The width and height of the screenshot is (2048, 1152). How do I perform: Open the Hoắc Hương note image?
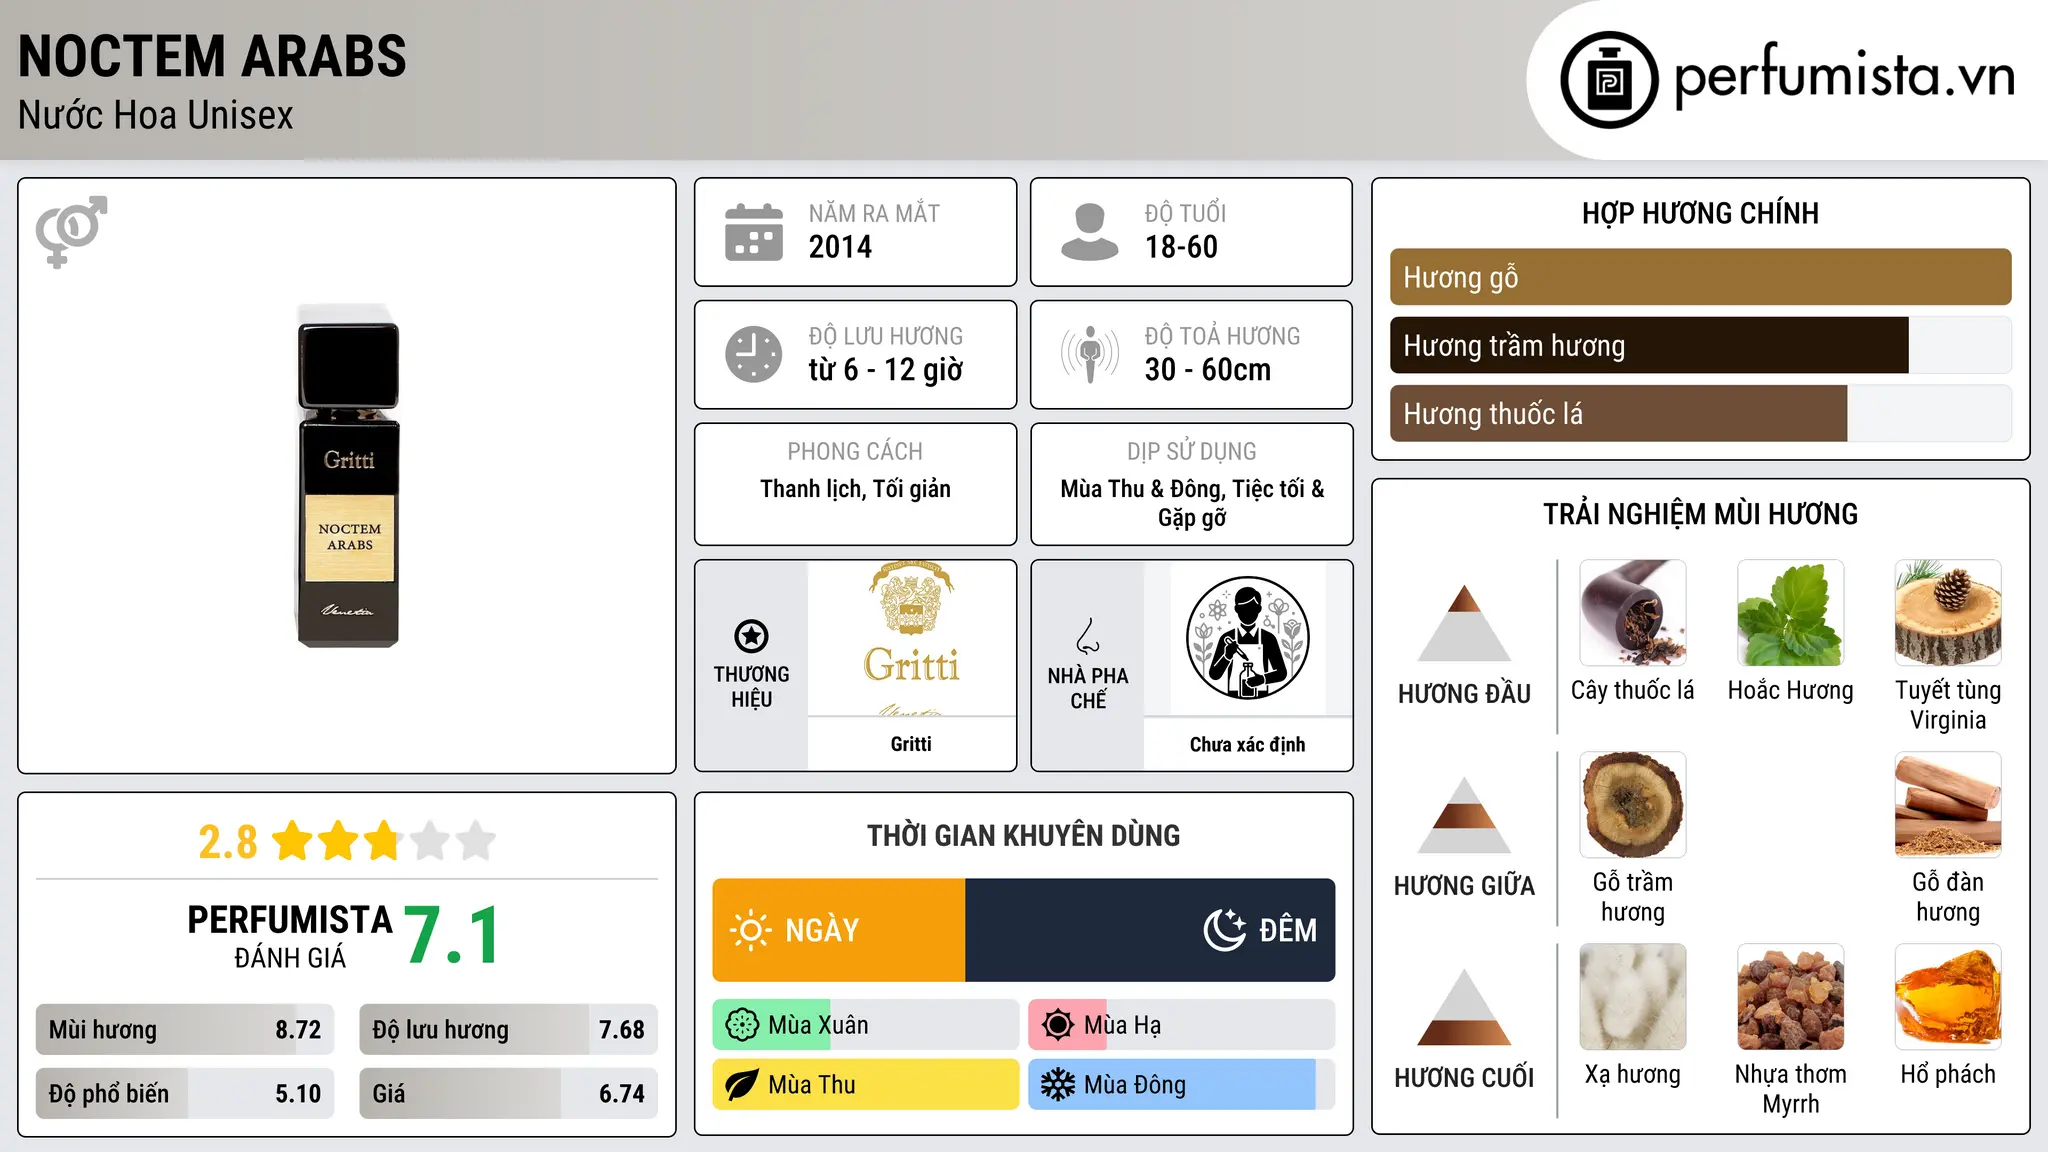click(x=1791, y=613)
